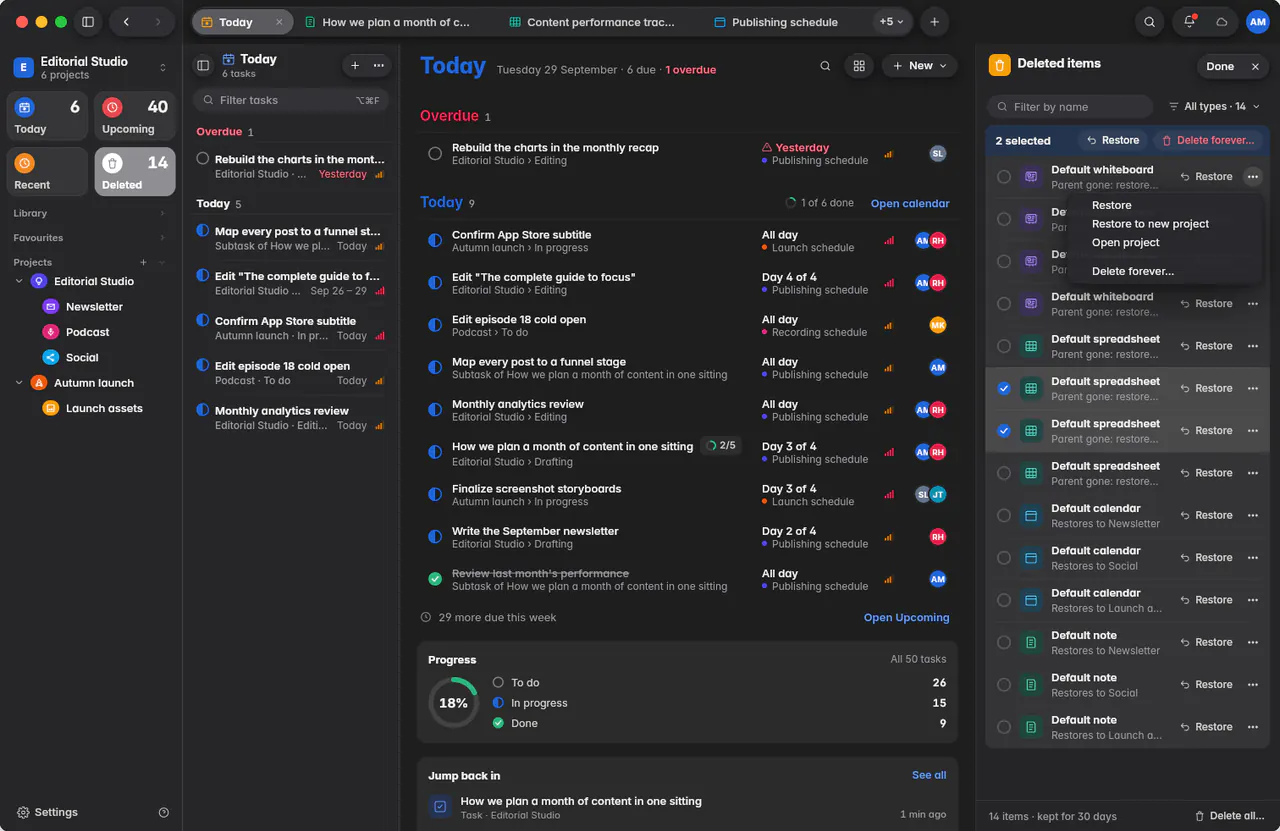Viewport: 1280px width, 831px height.
Task: Add a project with plus beside Projects
Action: [x=143, y=262]
